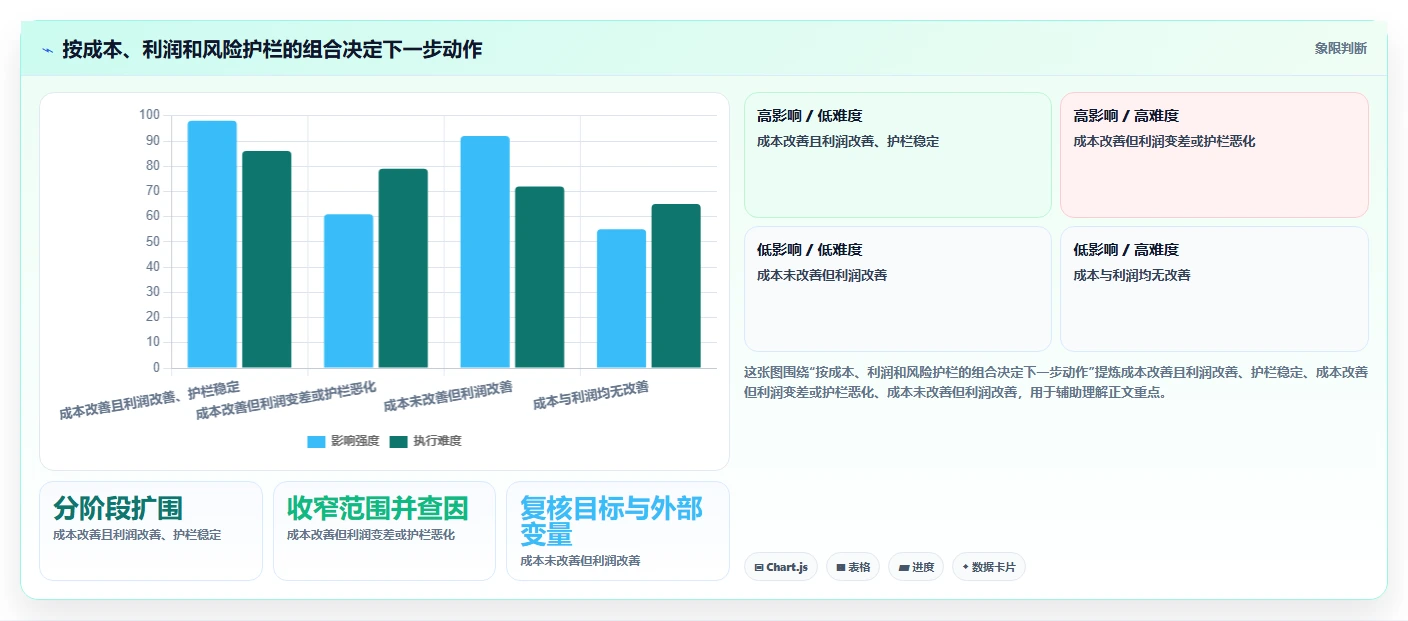This screenshot has width=1408, height=621.
Task: Click the 象限判断 label in the header
Action: pos(1340,48)
